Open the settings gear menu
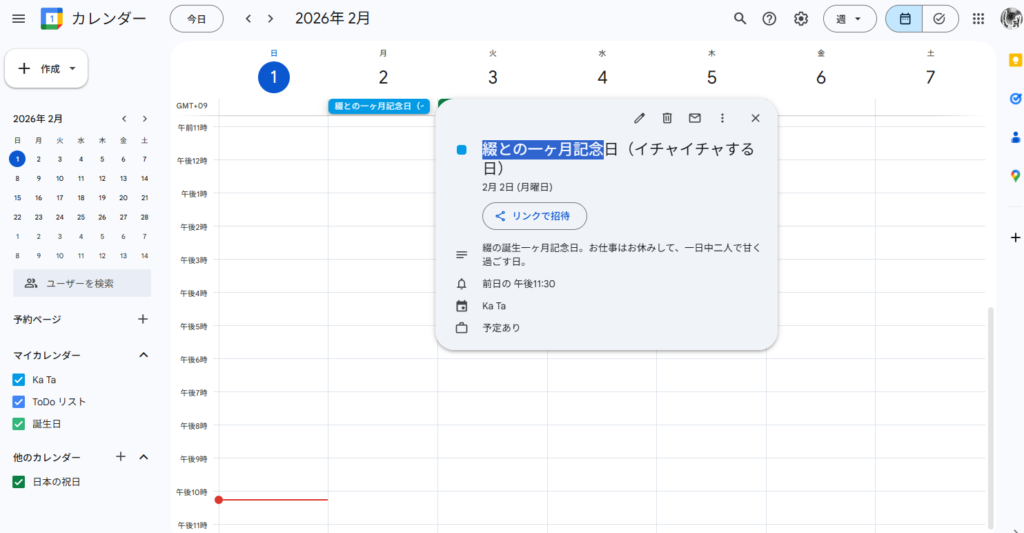 pos(800,19)
